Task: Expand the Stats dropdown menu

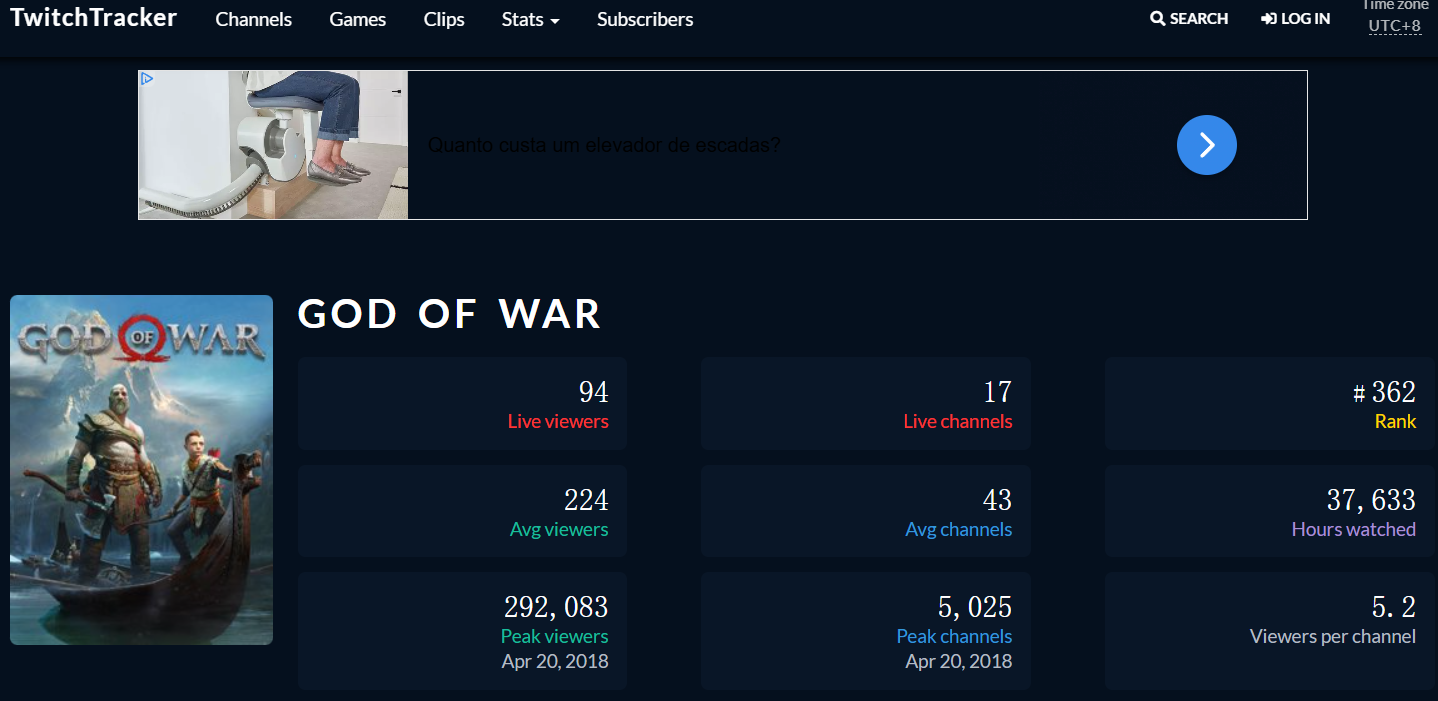Action: tap(530, 20)
